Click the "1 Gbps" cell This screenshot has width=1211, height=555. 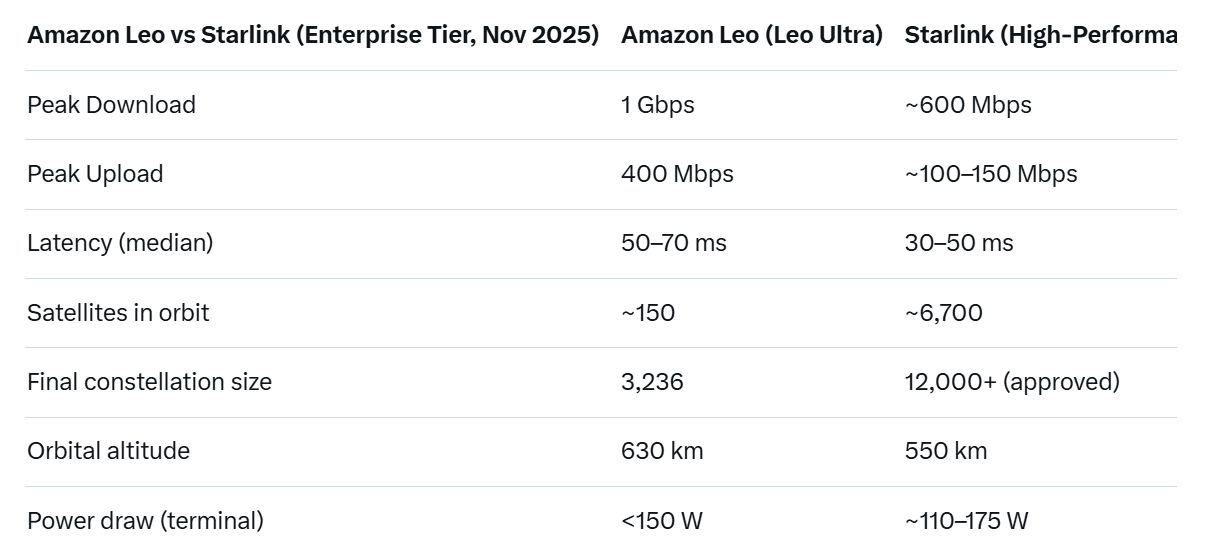coord(657,105)
